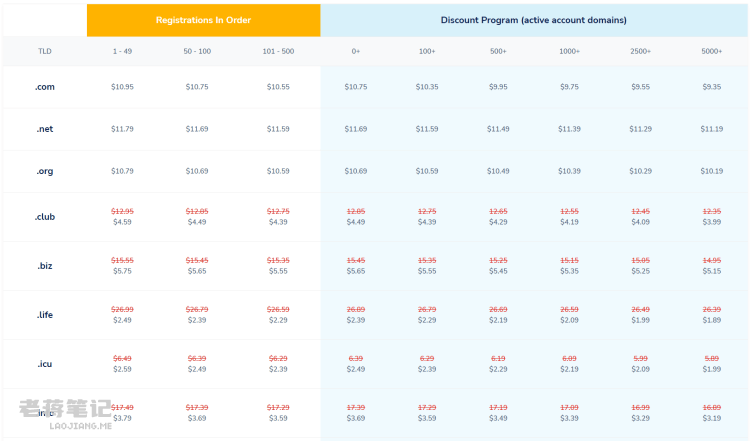Viewport: 750px width, 441px height.
Task: Select the .icu TLD label
Action: [x=44, y=364]
